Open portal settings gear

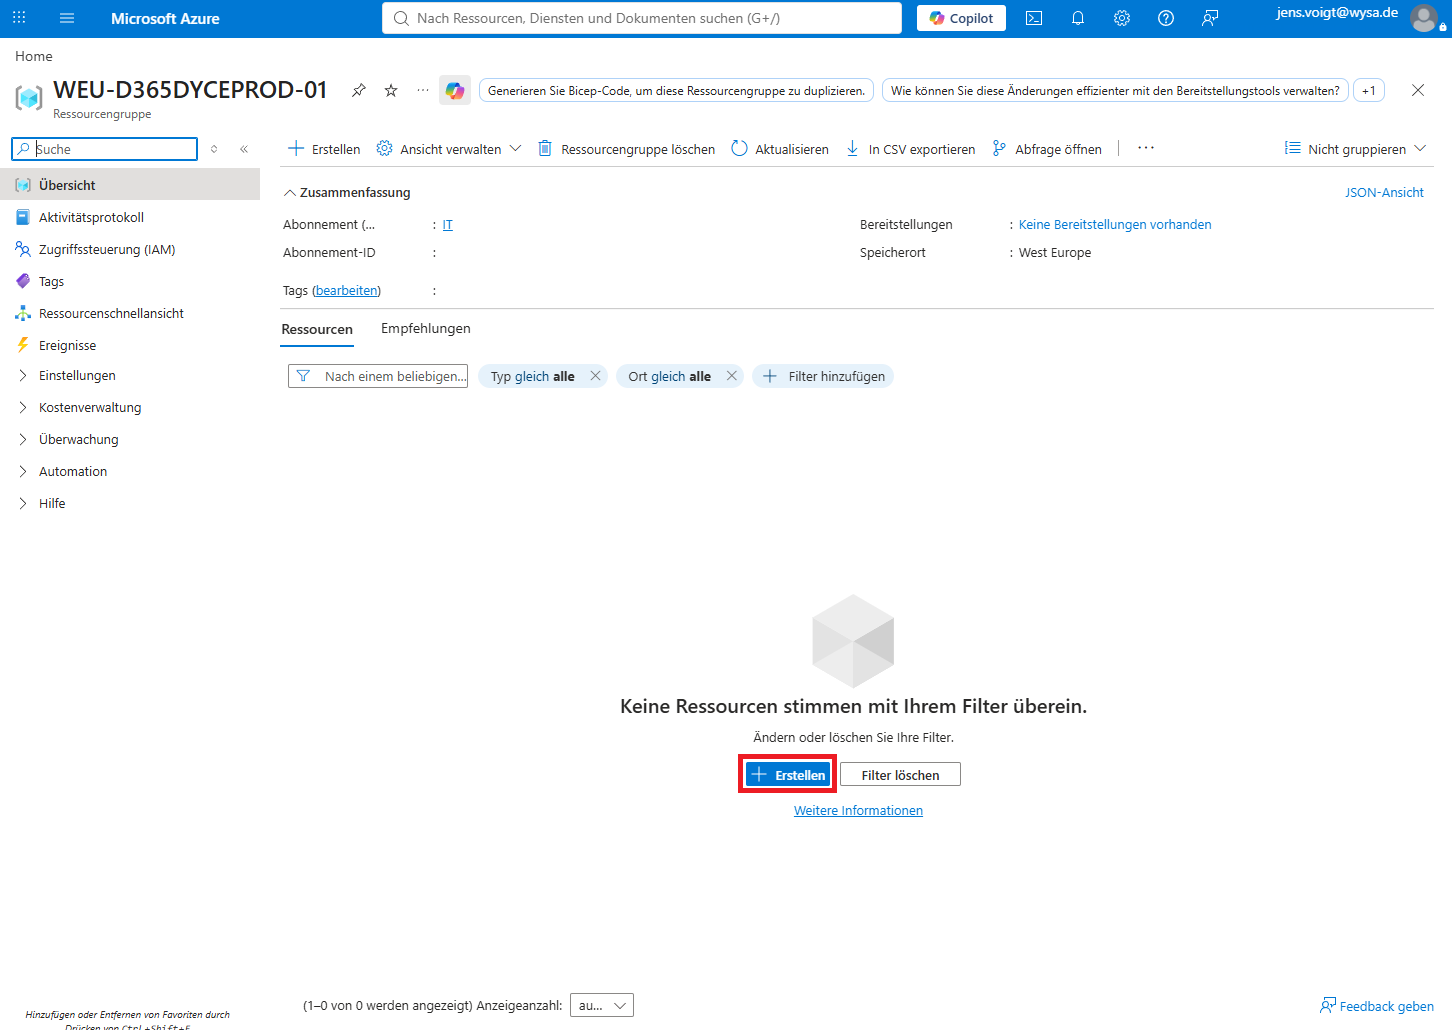[1122, 18]
